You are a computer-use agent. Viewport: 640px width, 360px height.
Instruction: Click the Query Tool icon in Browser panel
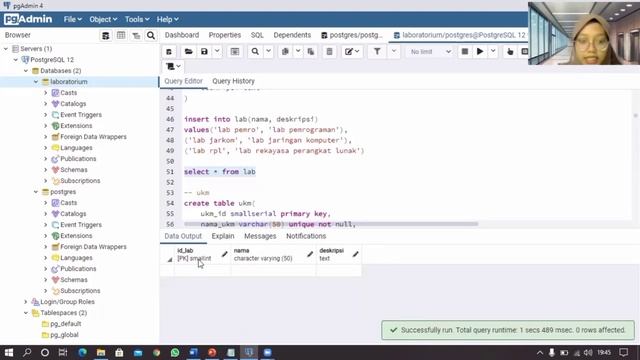(106, 36)
